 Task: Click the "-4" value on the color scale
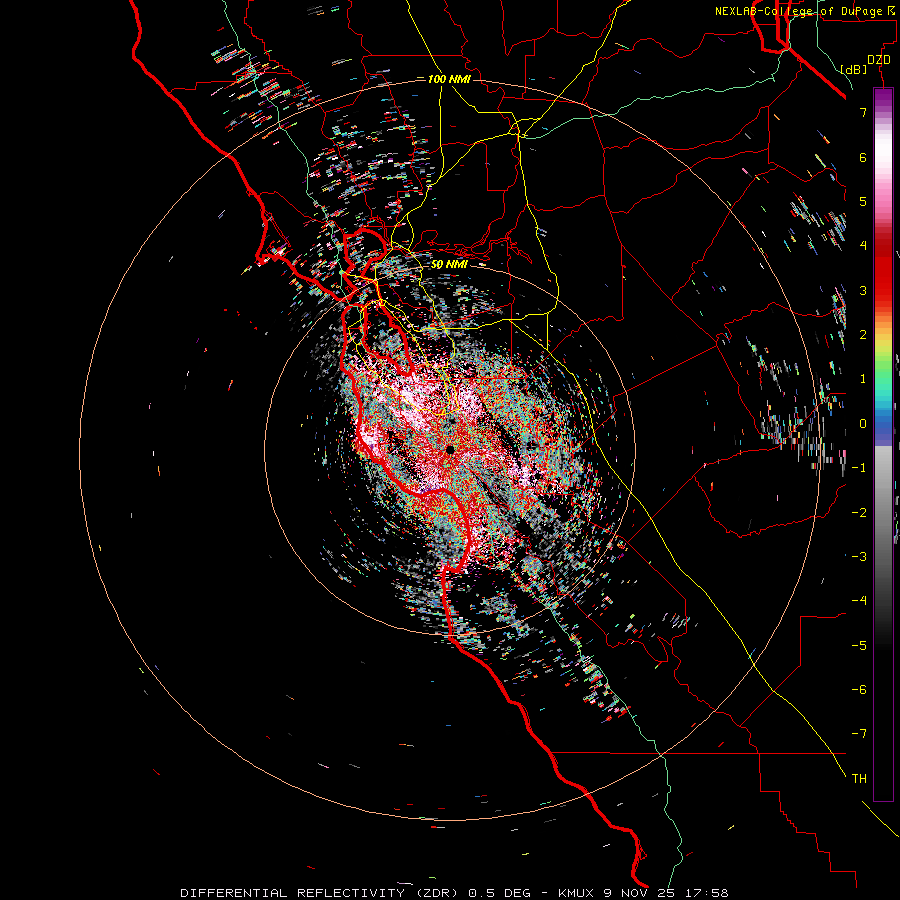click(859, 601)
